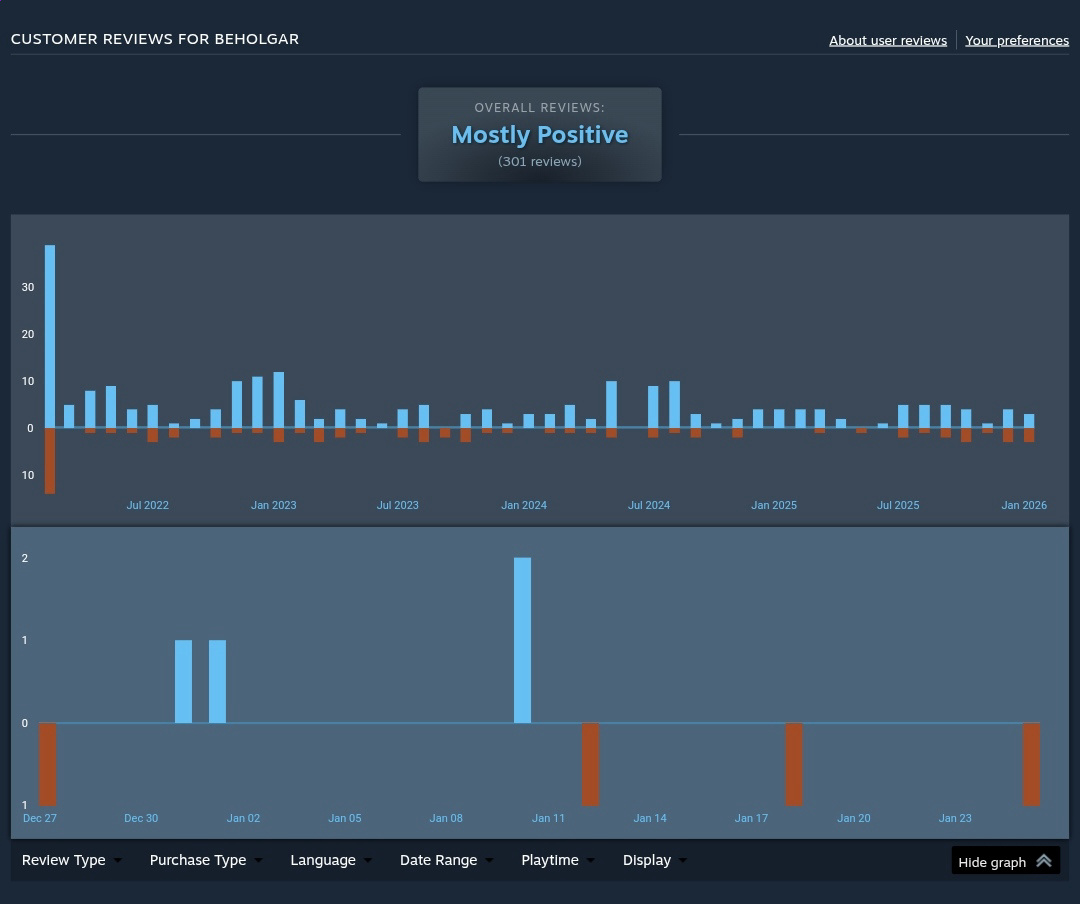Select the red bar above Dec 27

point(48,764)
